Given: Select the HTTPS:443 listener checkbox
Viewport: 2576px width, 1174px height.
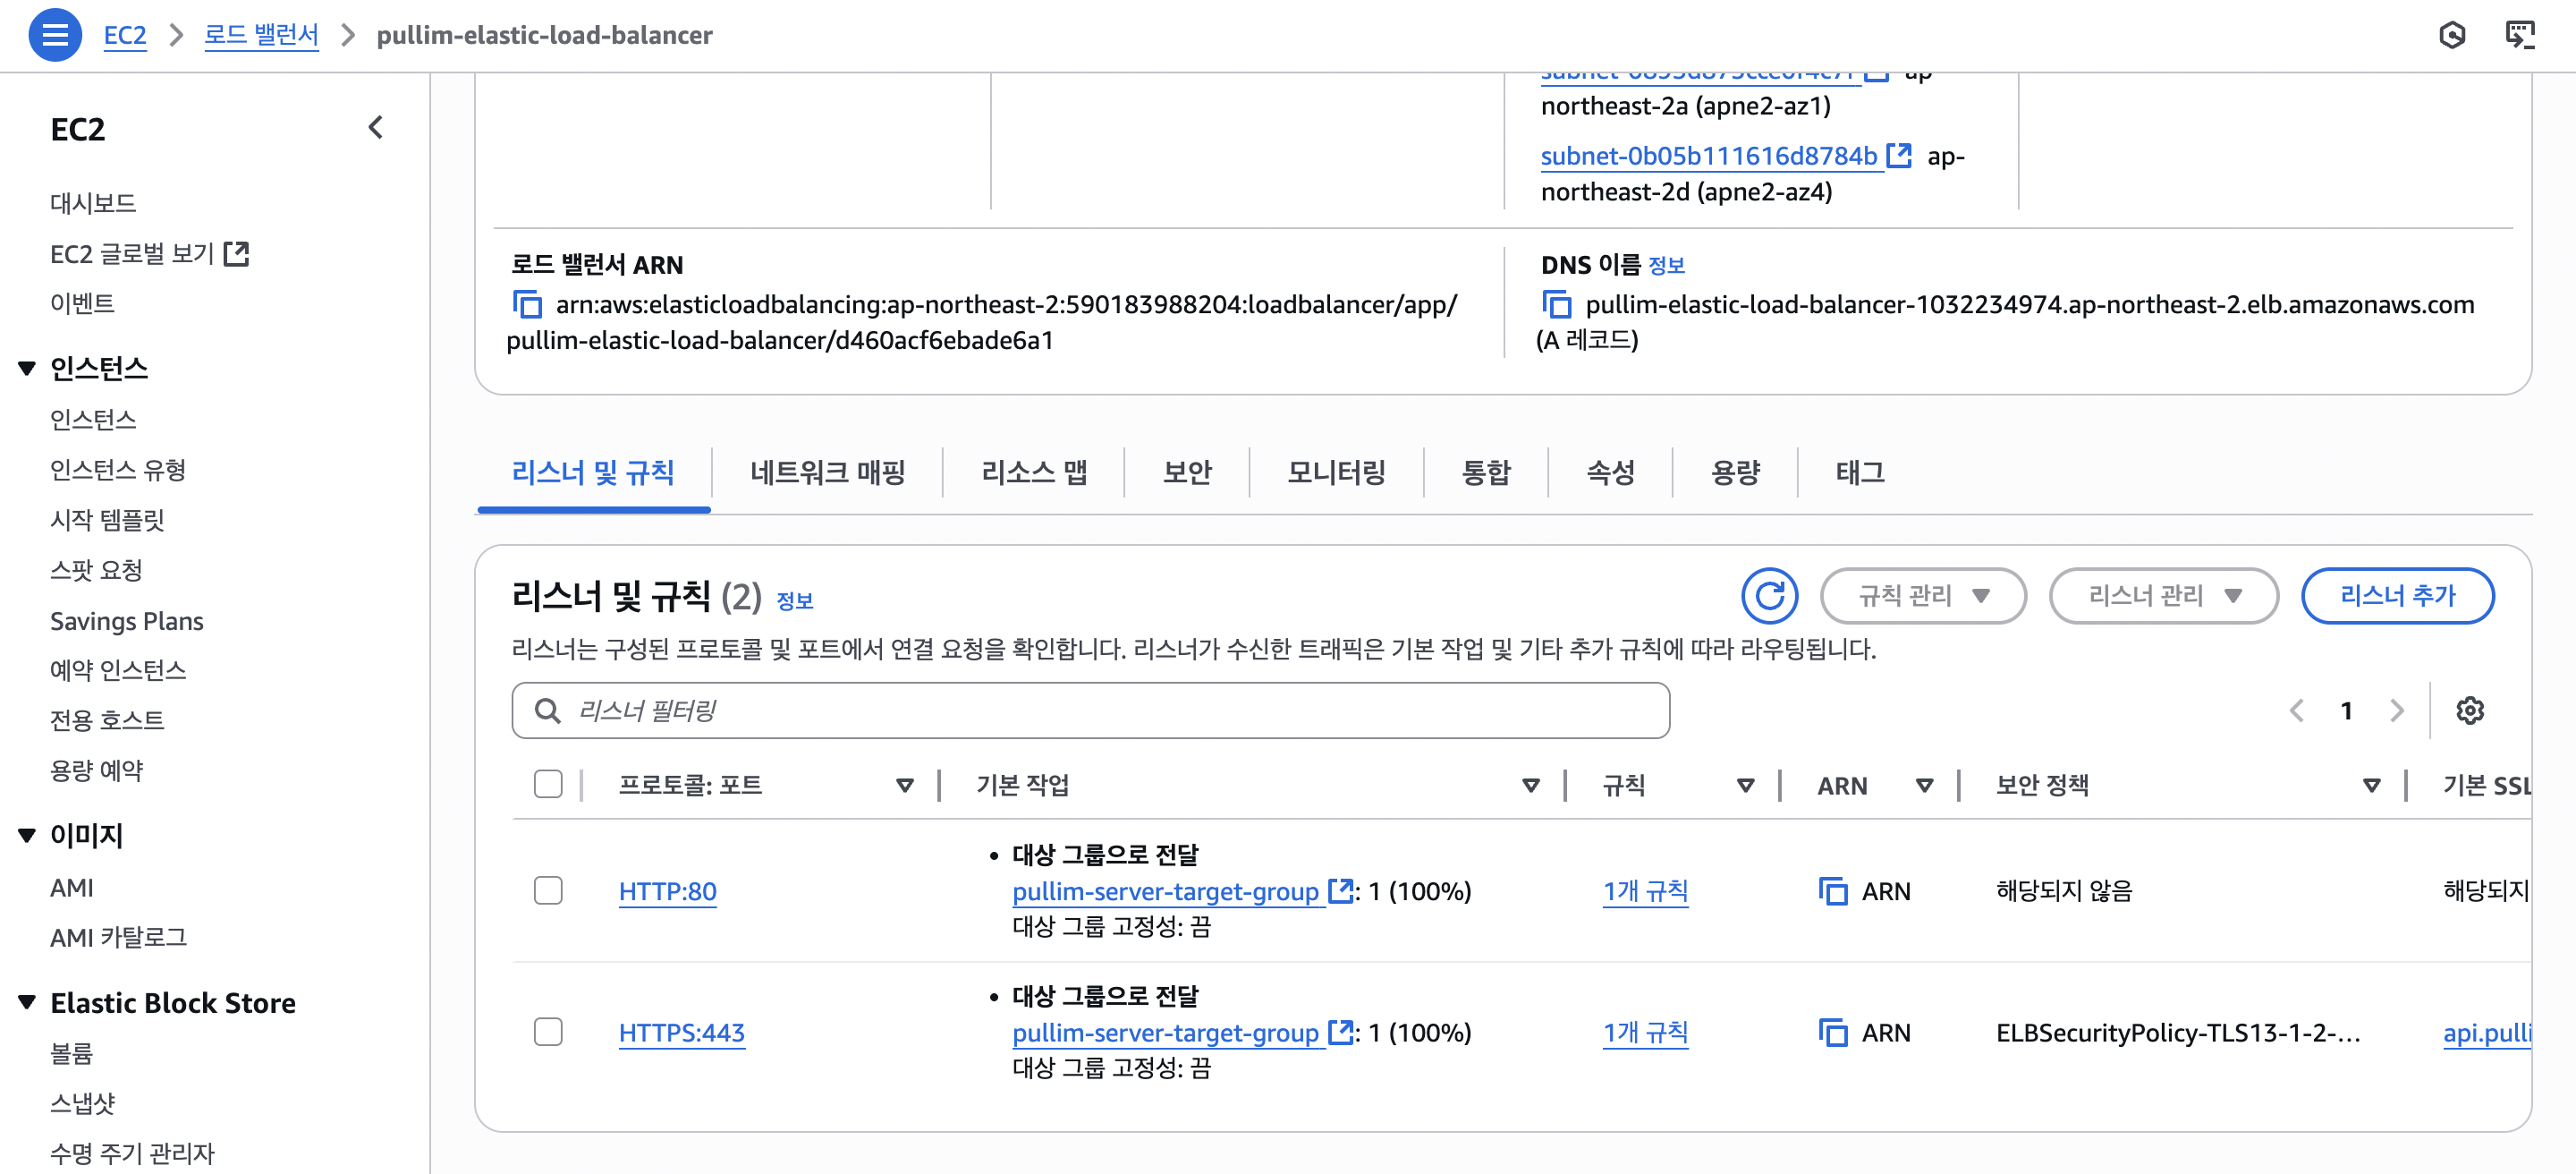Looking at the screenshot, I should (x=548, y=1032).
